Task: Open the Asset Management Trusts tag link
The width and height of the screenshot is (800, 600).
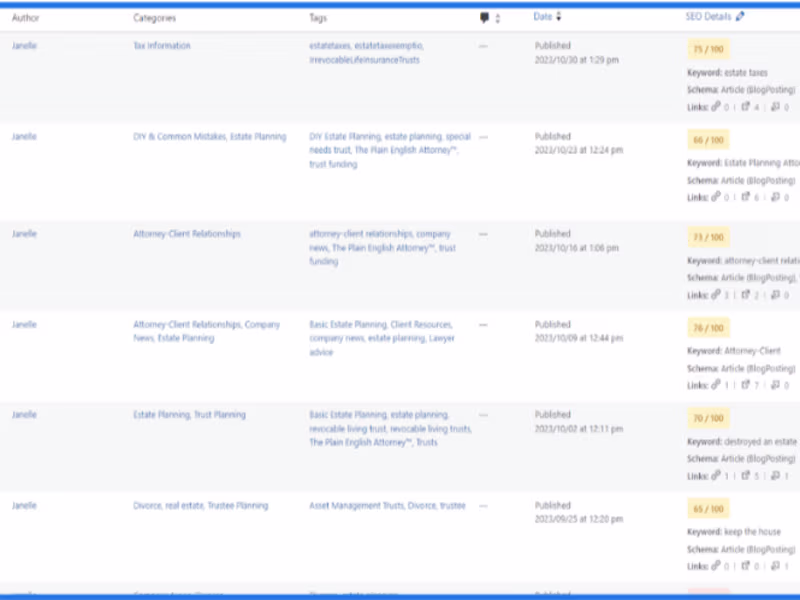Action: 357,505
